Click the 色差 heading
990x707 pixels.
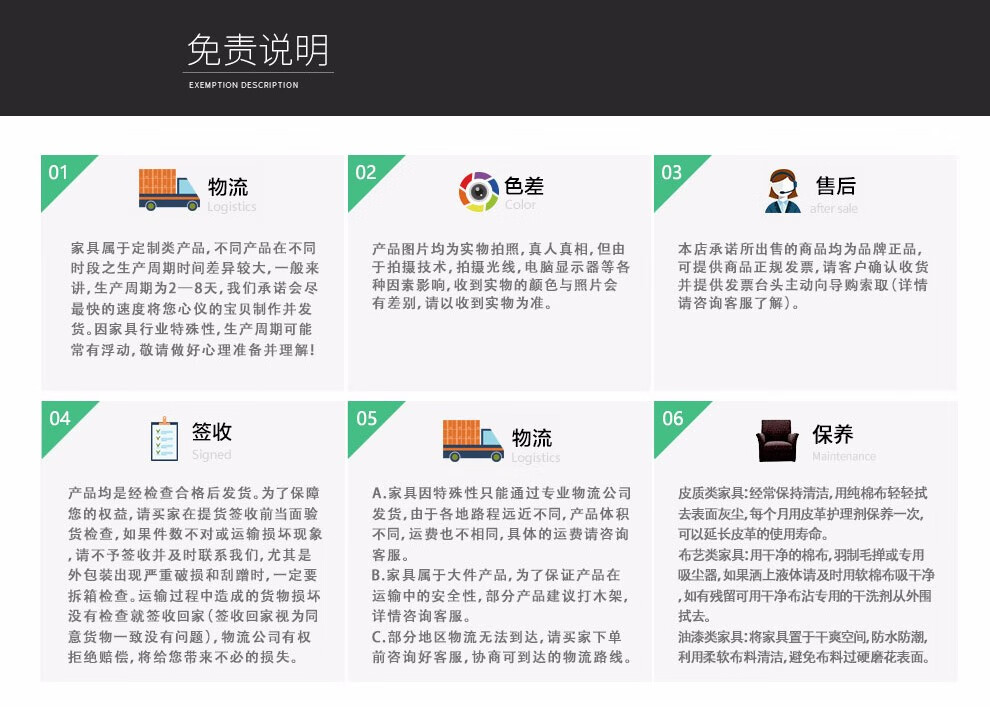(524, 186)
